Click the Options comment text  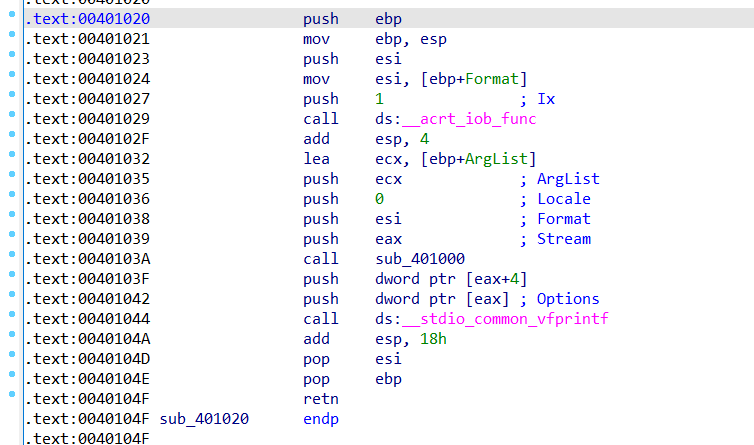click(x=567, y=299)
